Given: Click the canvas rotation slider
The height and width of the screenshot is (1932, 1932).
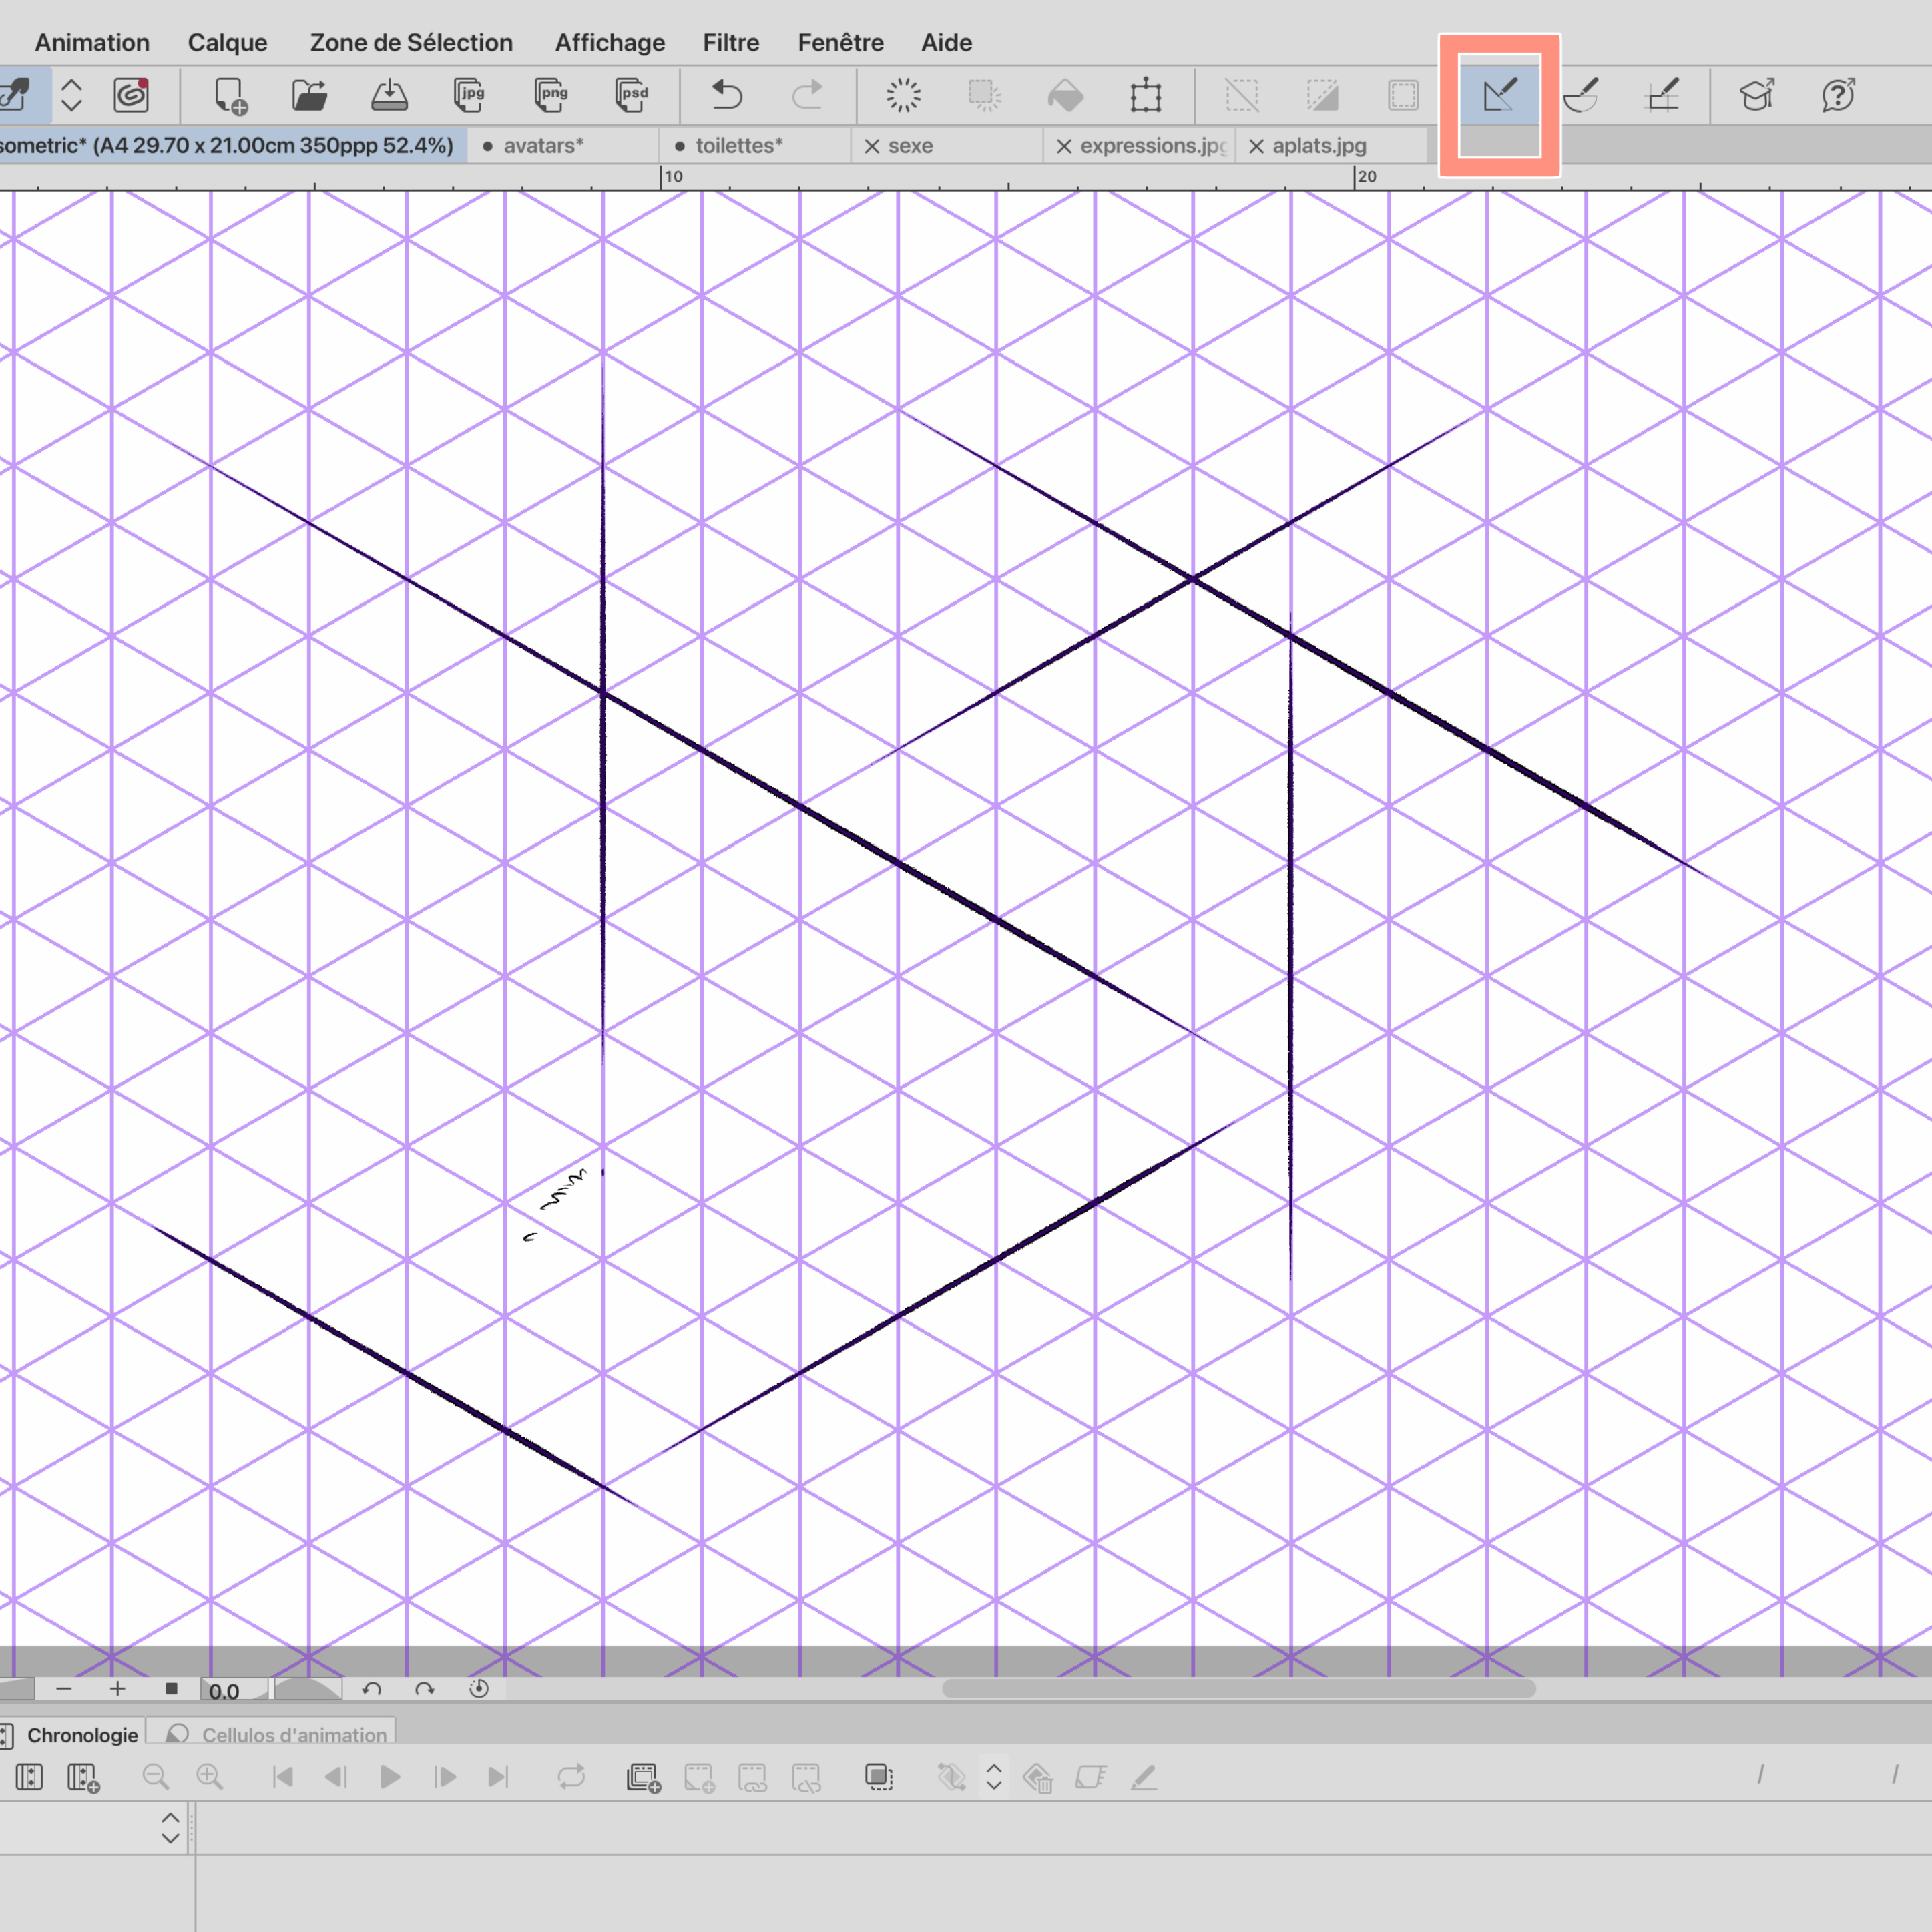Looking at the screenshot, I should click(x=307, y=1689).
